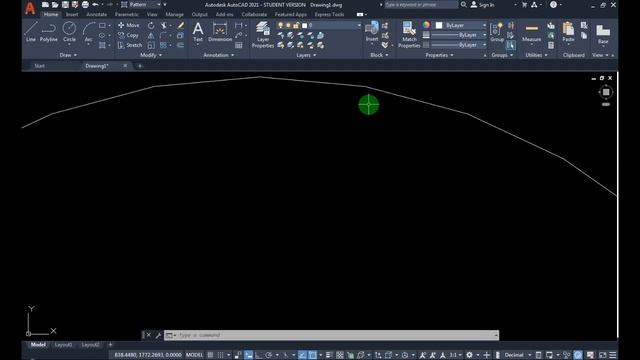
Task: Open Layer Properties manager
Action: (x=263, y=35)
